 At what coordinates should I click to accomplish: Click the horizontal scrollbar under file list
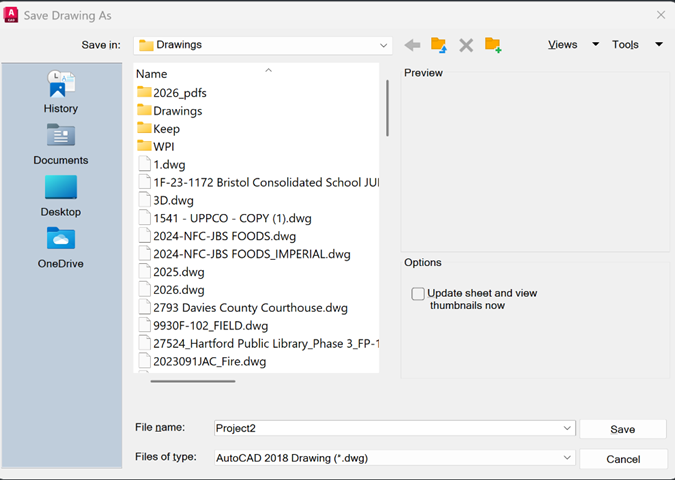pyautogui.click(x=193, y=381)
